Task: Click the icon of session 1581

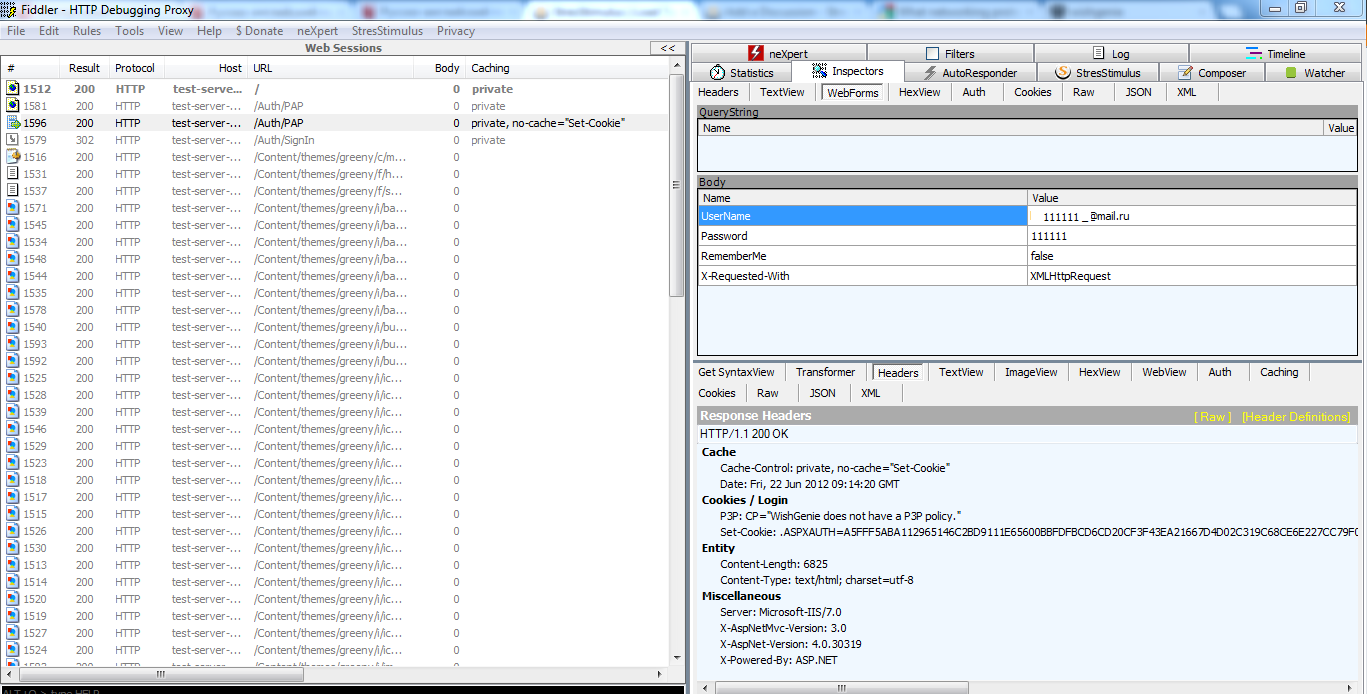Action: point(13,106)
